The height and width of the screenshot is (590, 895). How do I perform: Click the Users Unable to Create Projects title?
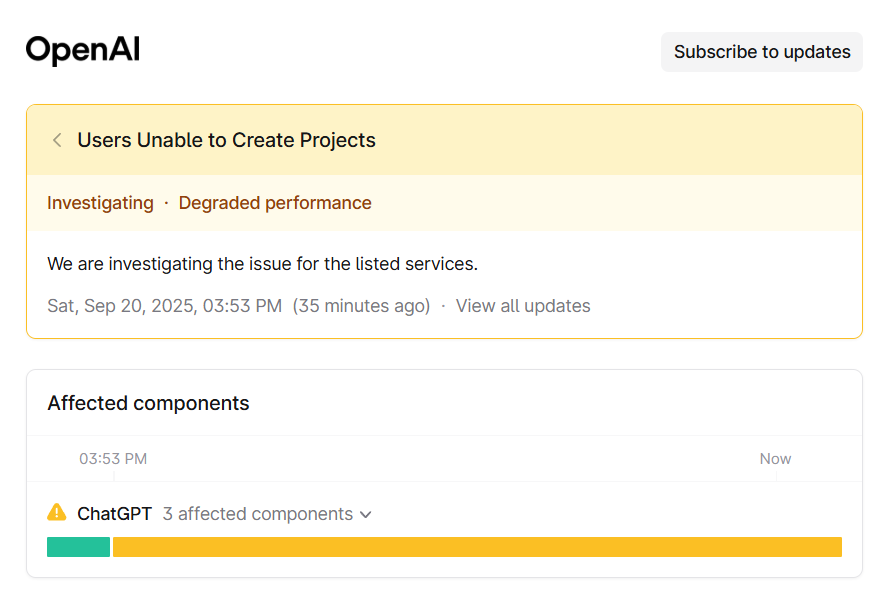(227, 140)
